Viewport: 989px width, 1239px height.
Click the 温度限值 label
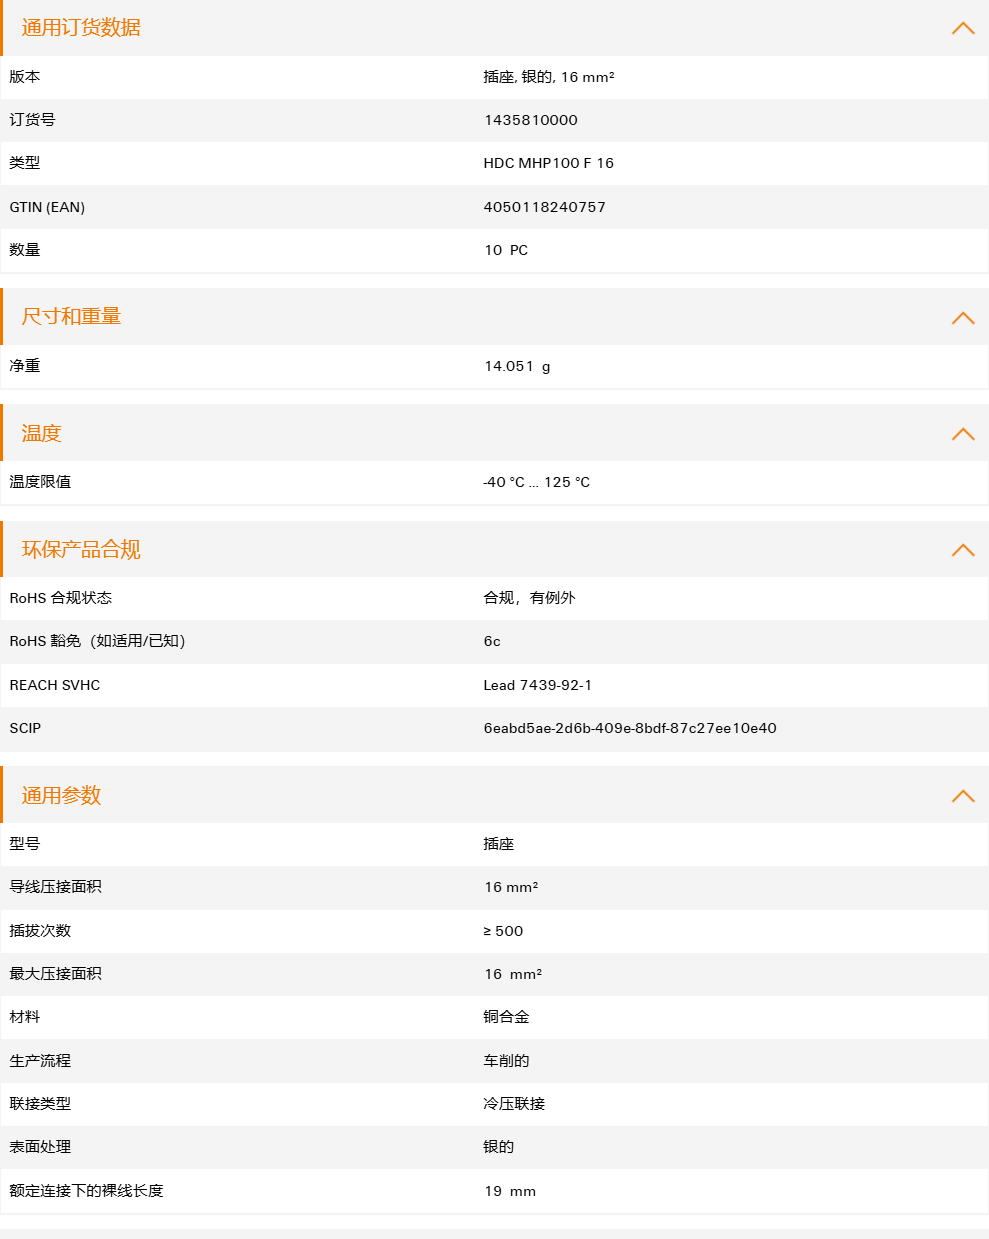click(40, 482)
